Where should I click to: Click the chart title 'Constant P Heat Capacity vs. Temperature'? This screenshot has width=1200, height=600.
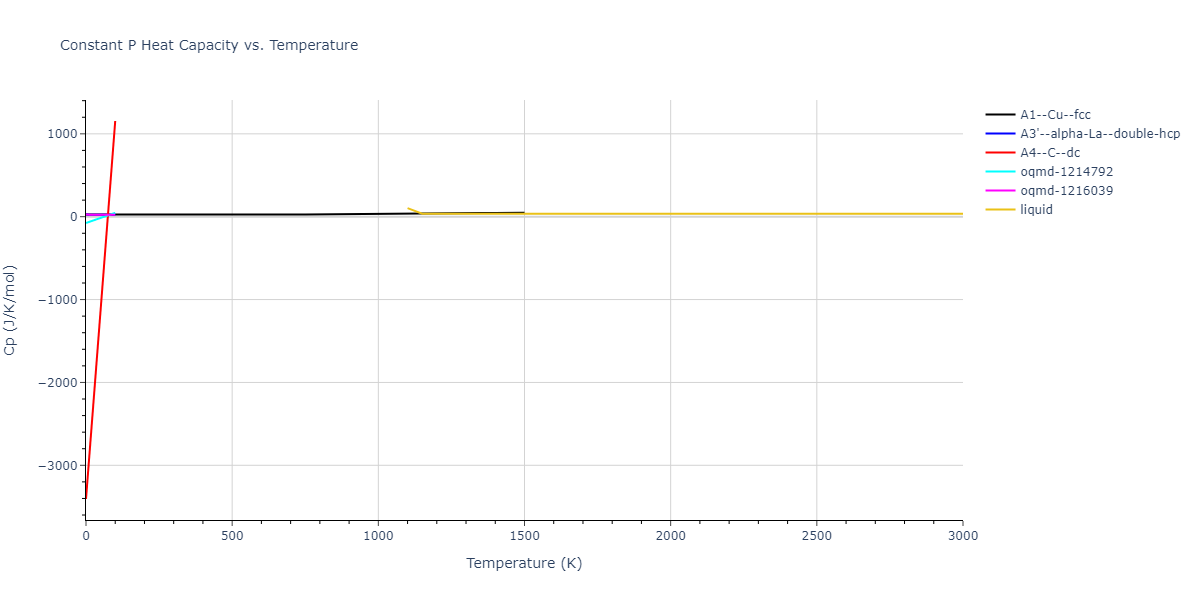click(x=209, y=45)
